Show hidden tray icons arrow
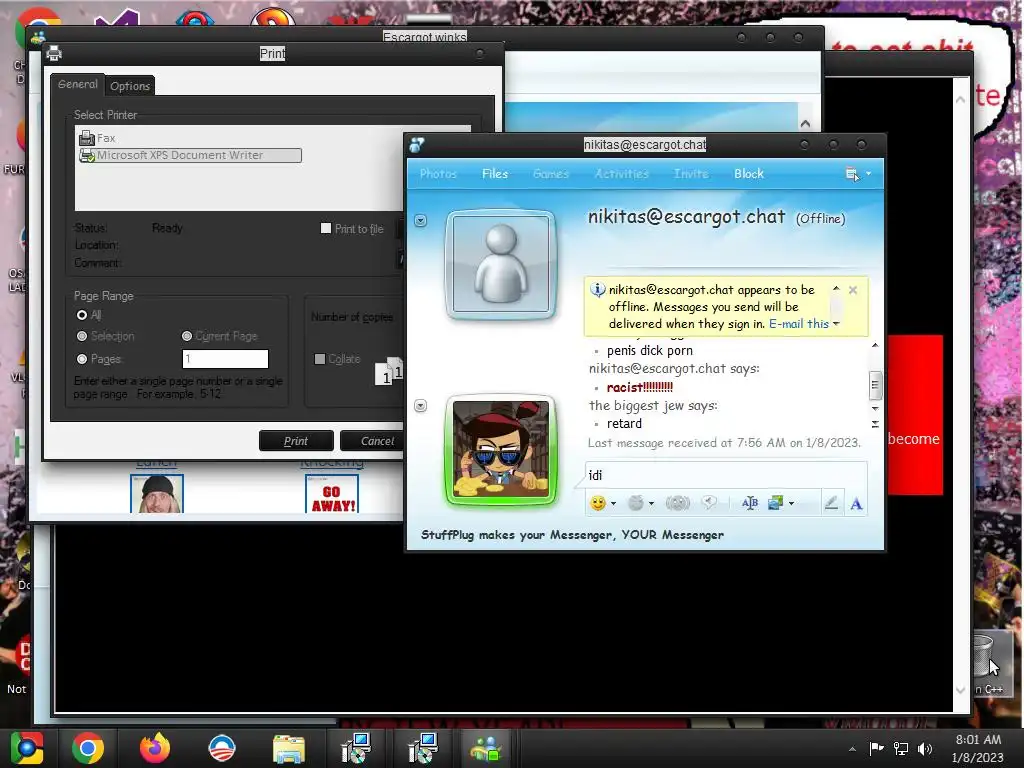Image resolution: width=1024 pixels, height=768 pixels. (x=852, y=749)
